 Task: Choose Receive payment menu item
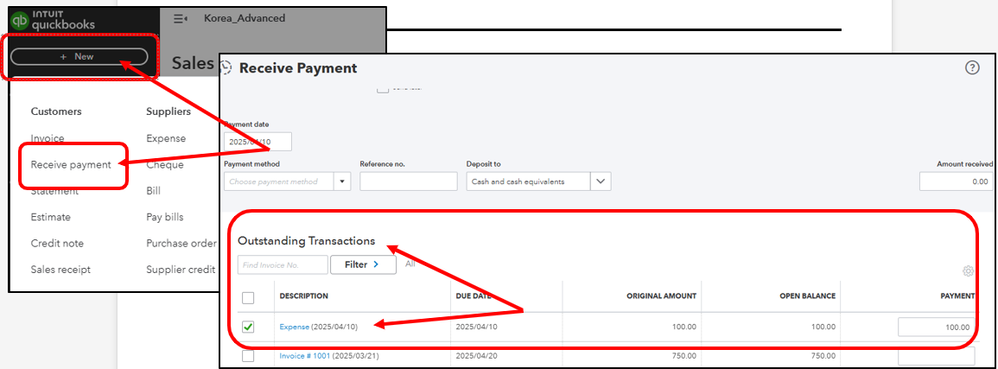pyautogui.click(x=71, y=165)
